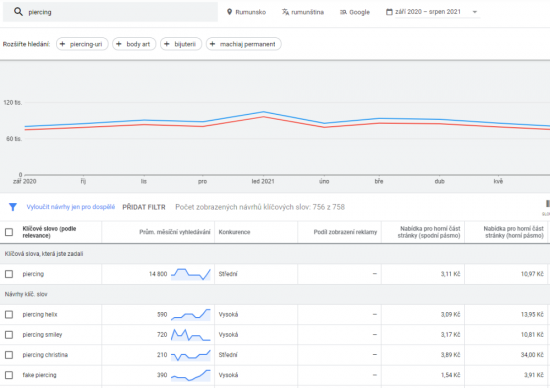550x388 pixels.
Task: Click the plus icon on bijuterii chip
Action: 167,44
